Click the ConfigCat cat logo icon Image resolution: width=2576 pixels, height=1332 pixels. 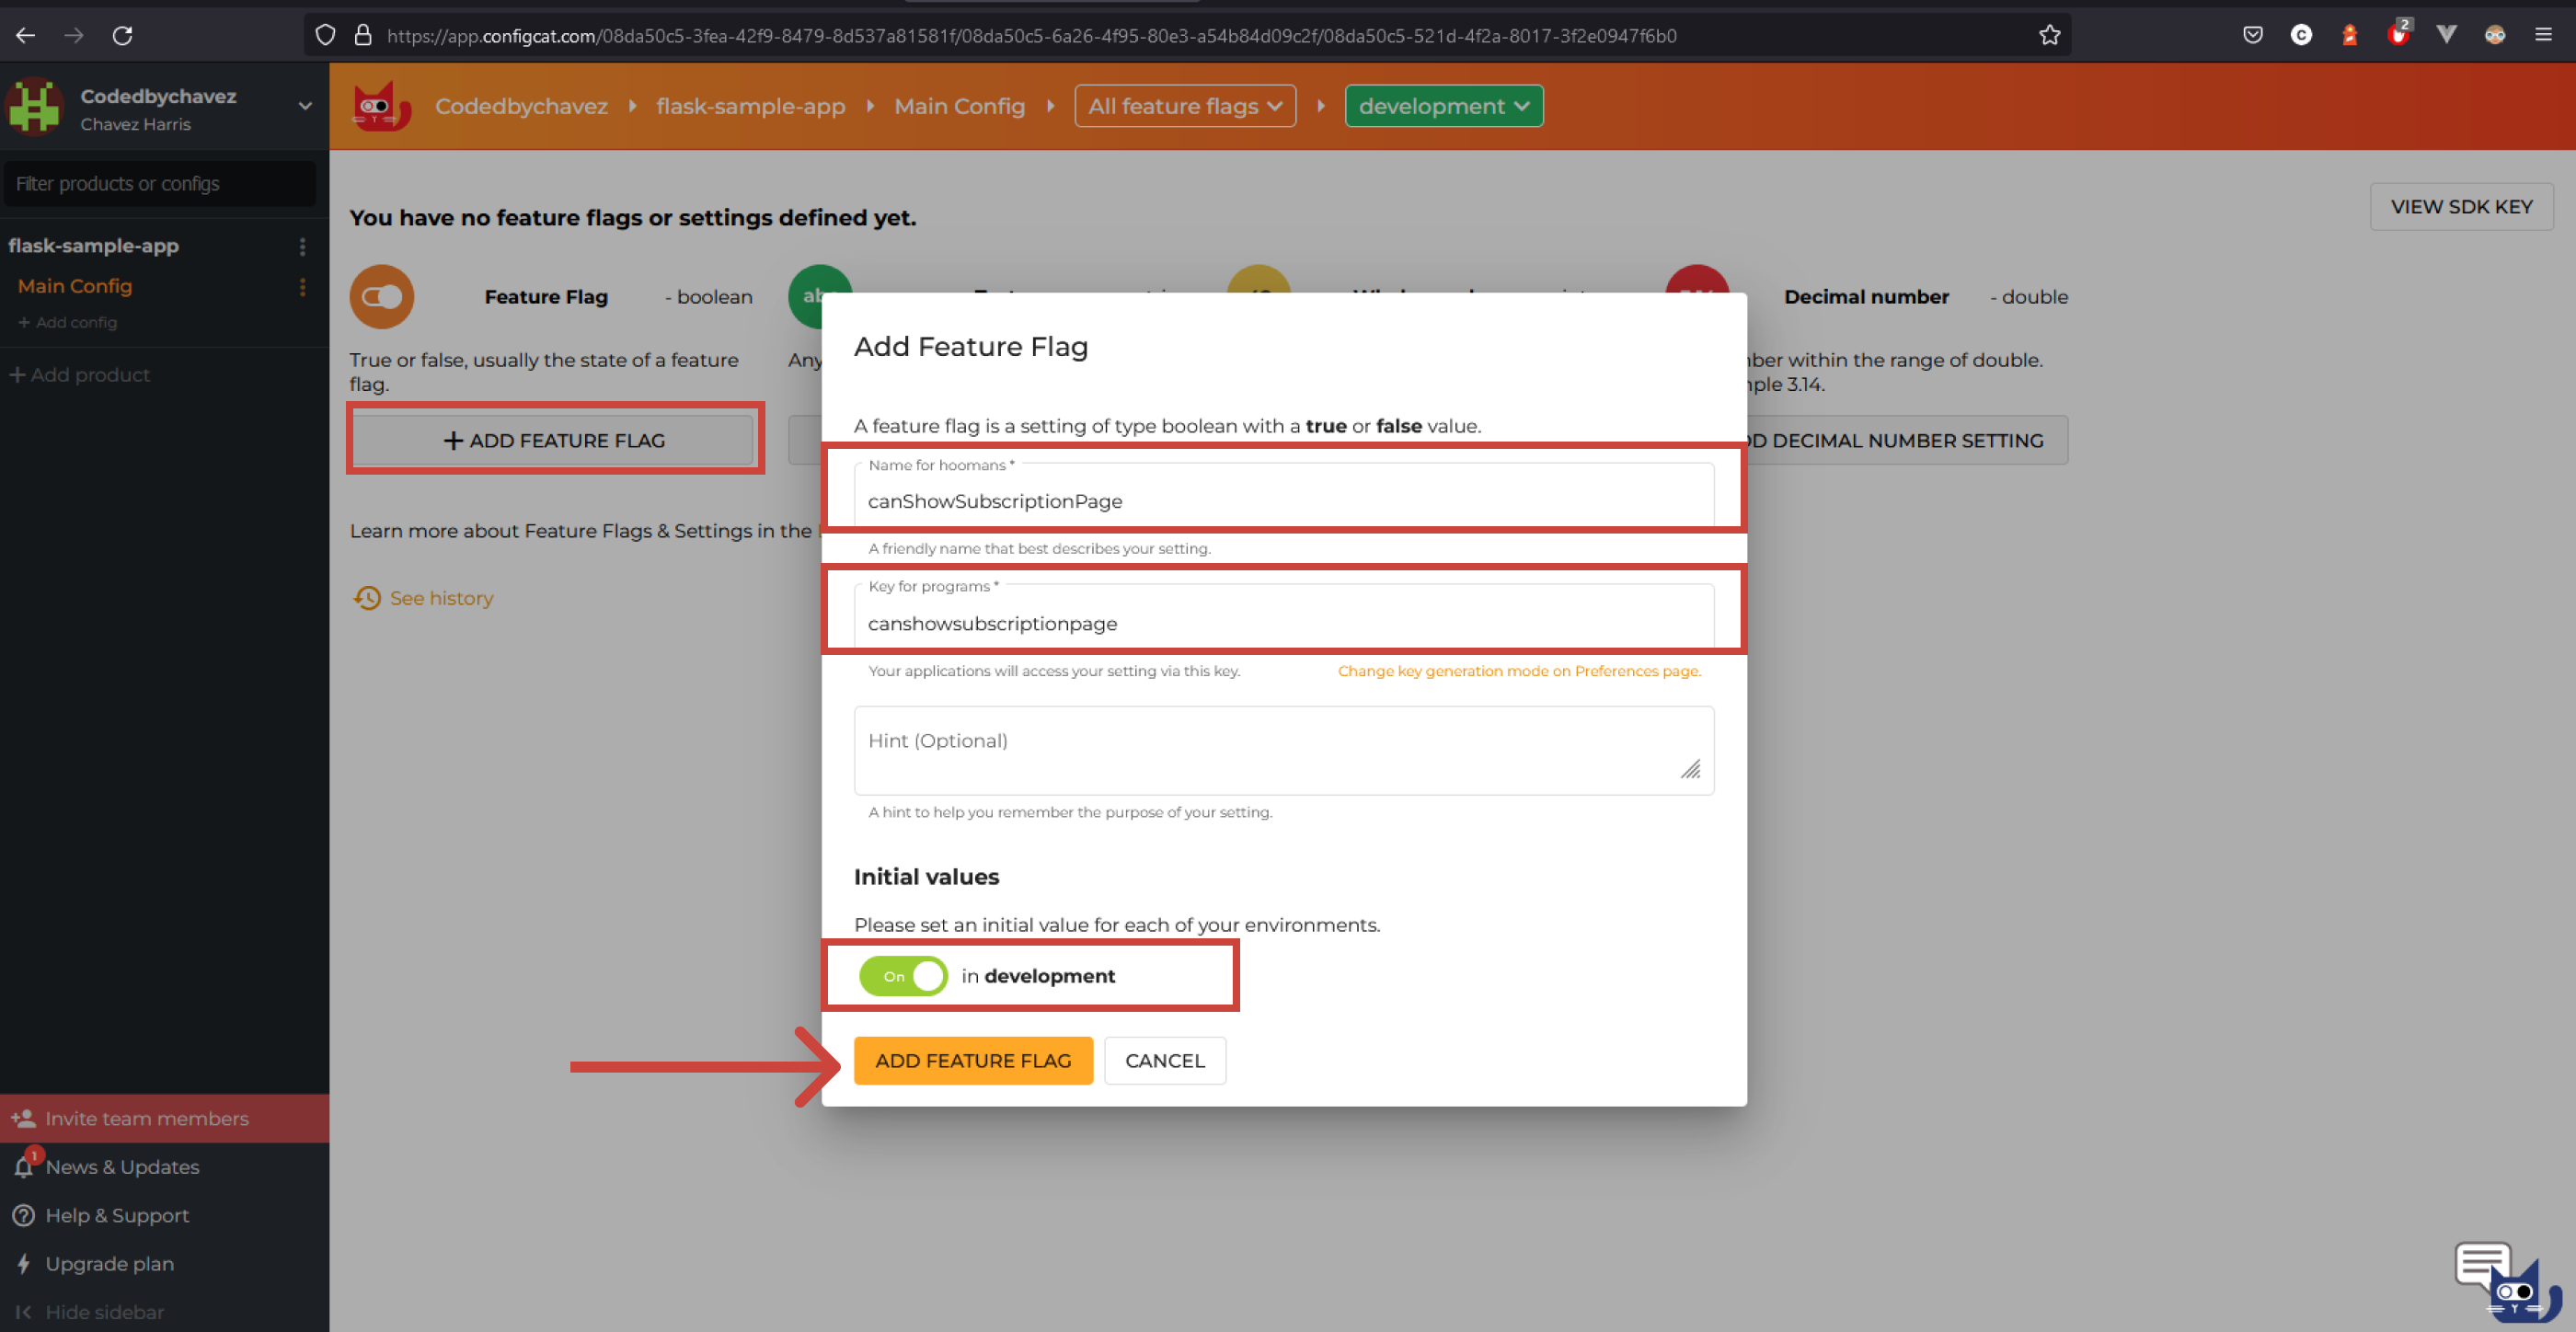(x=381, y=106)
